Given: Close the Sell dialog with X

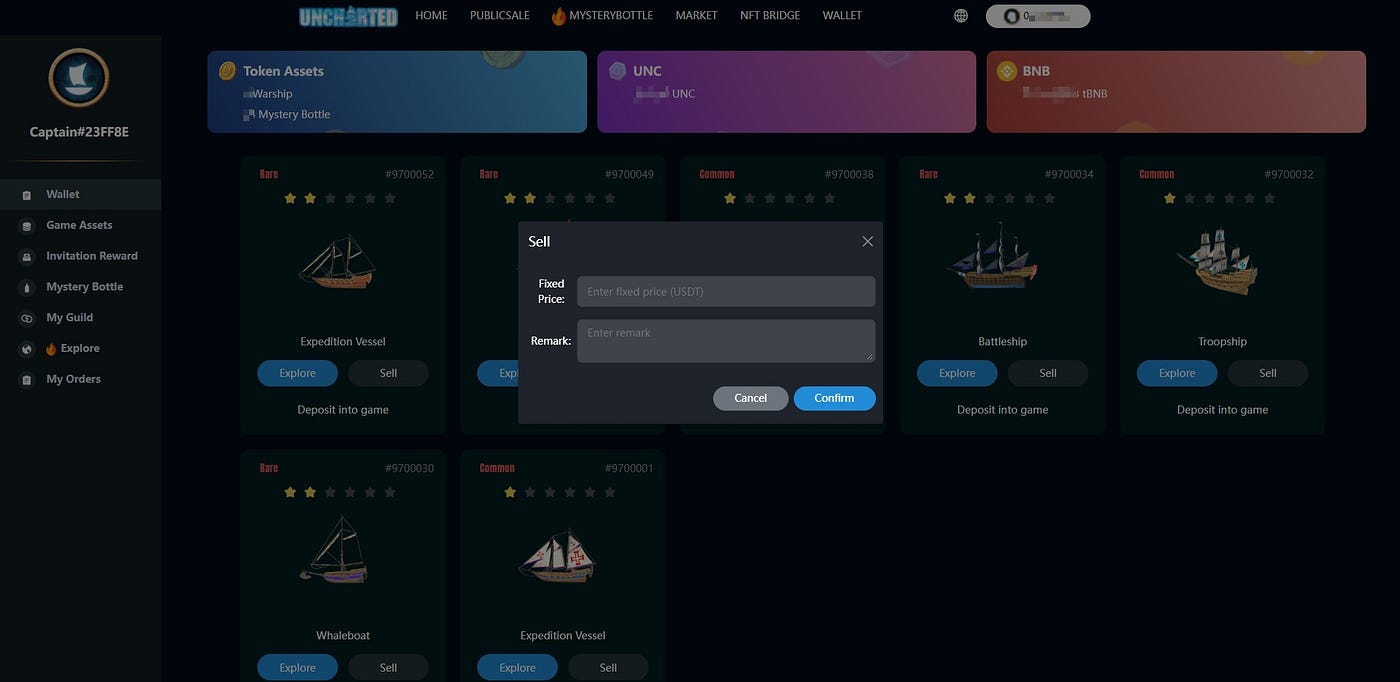Looking at the screenshot, I should (x=867, y=241).
